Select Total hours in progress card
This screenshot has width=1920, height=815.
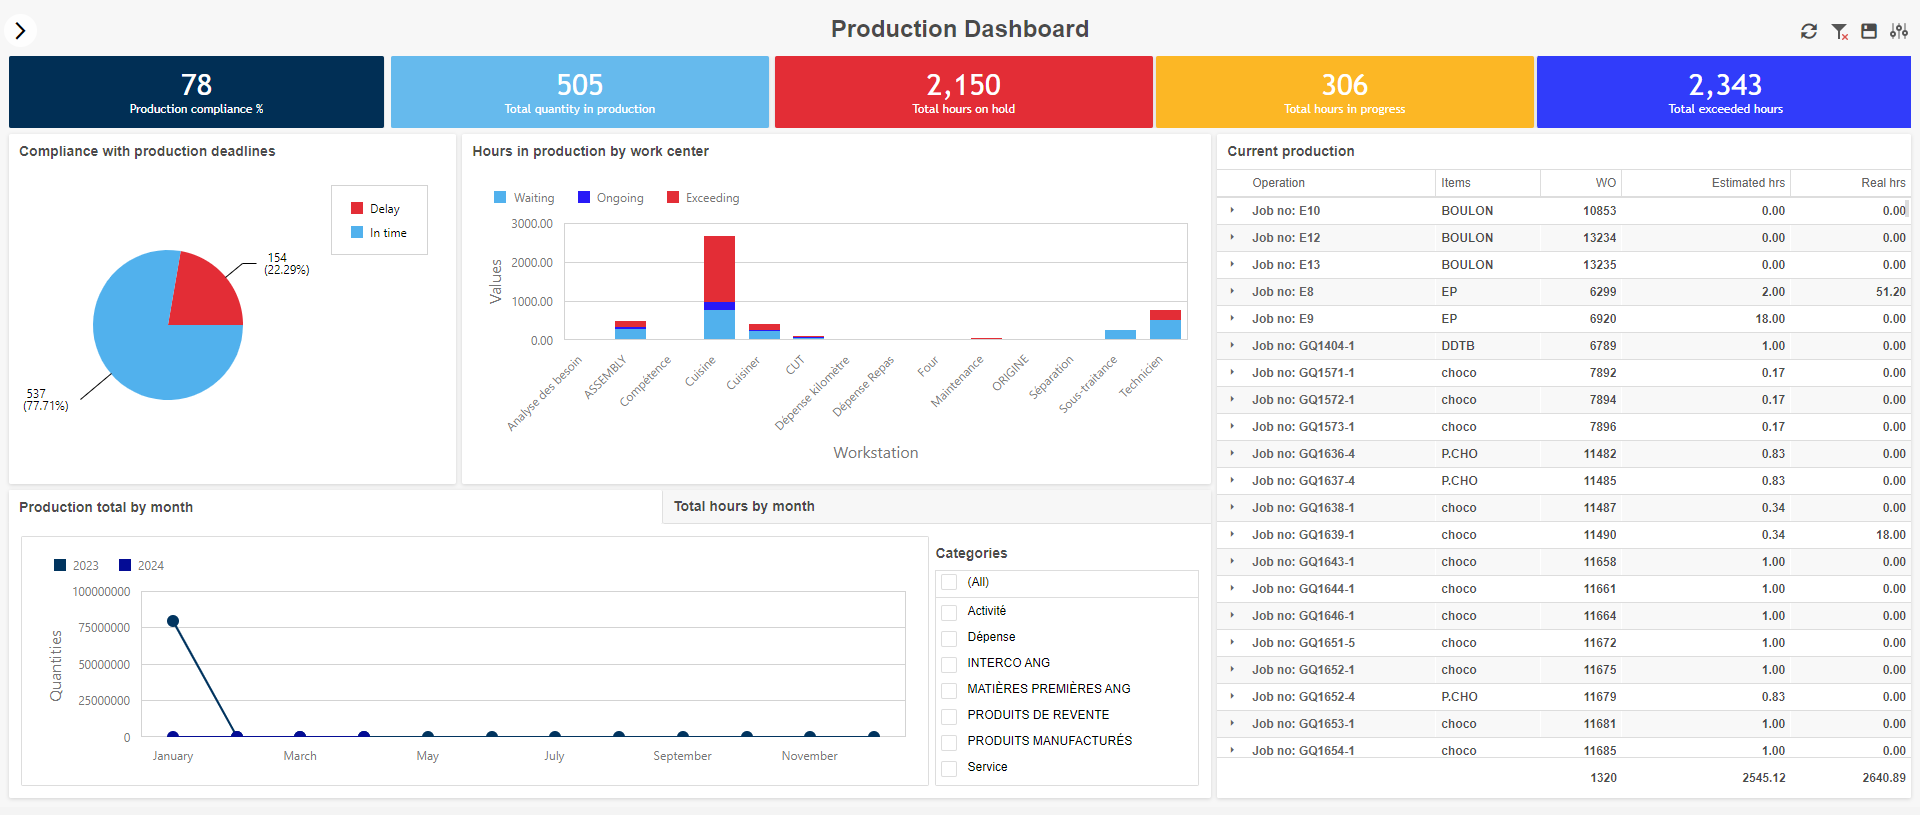(x=1345, y=92)
